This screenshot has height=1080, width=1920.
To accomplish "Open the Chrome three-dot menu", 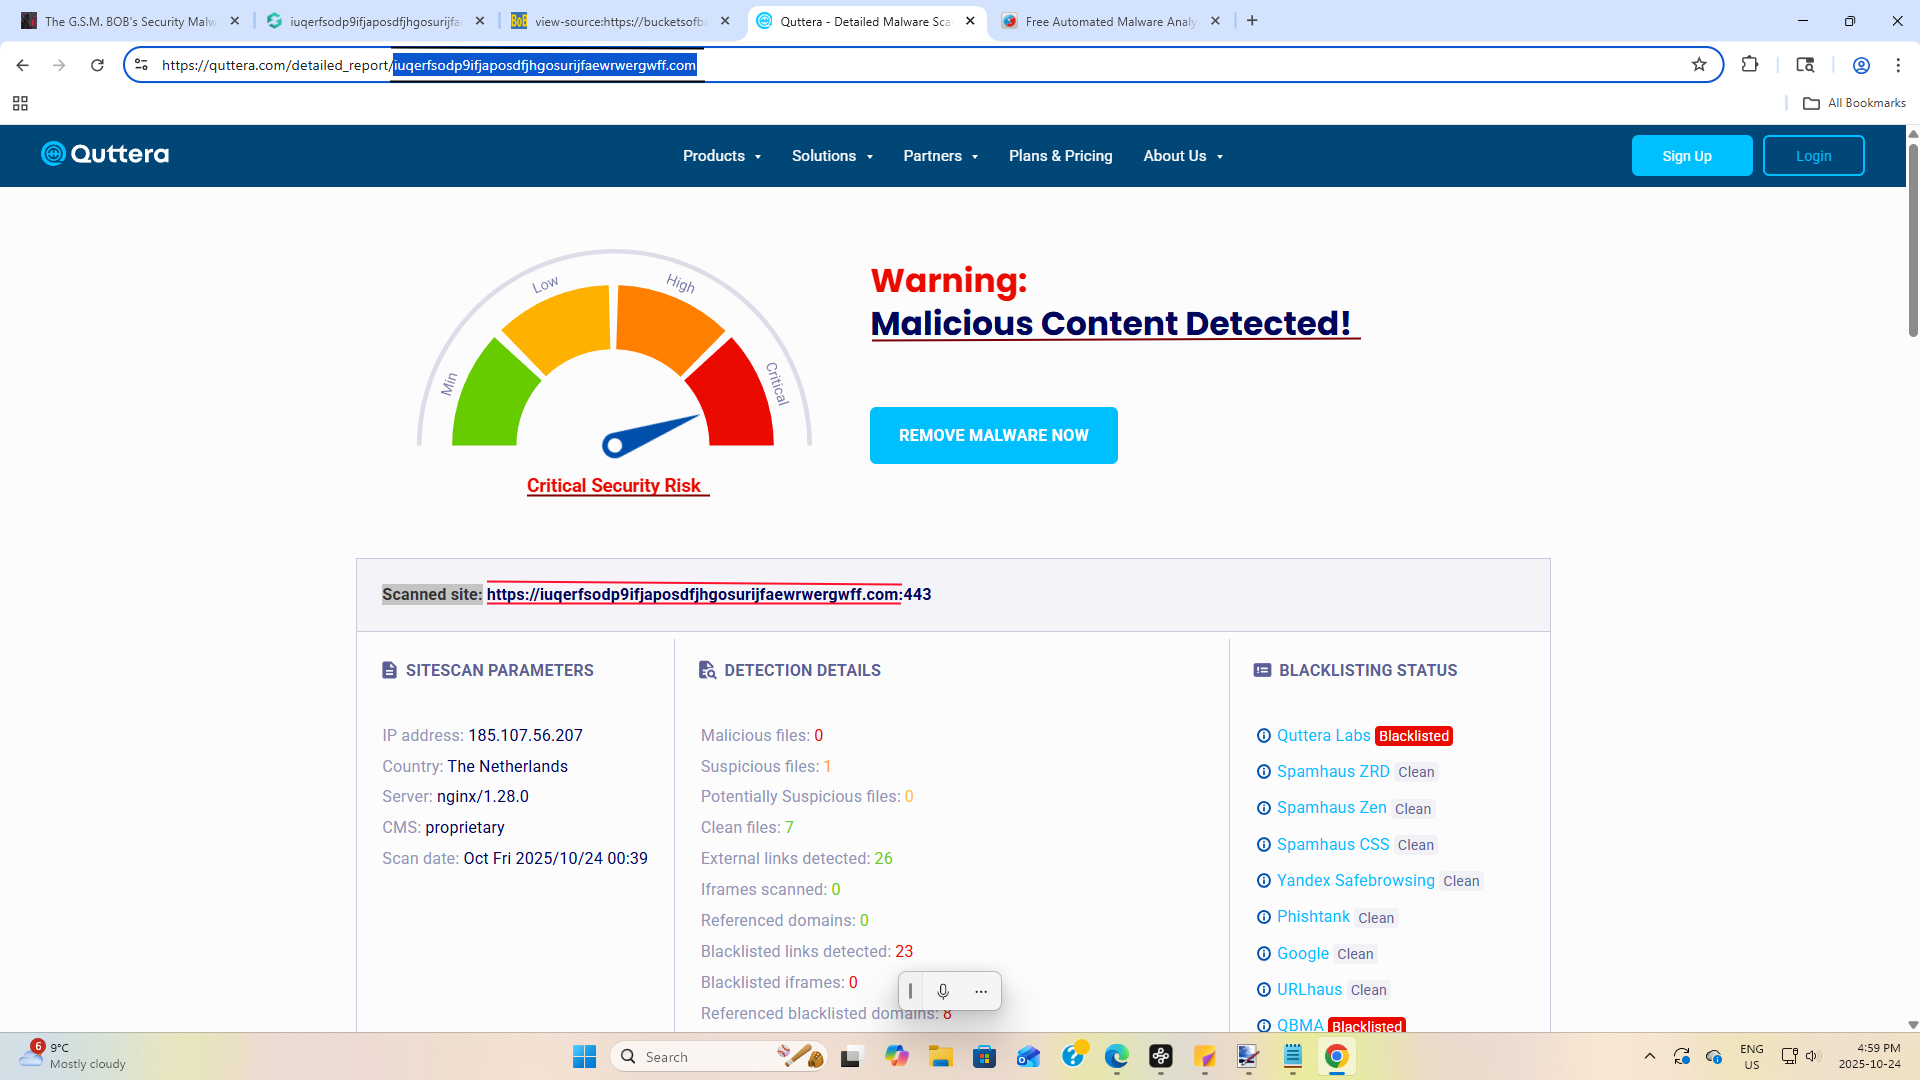I will pos(1898,65).
